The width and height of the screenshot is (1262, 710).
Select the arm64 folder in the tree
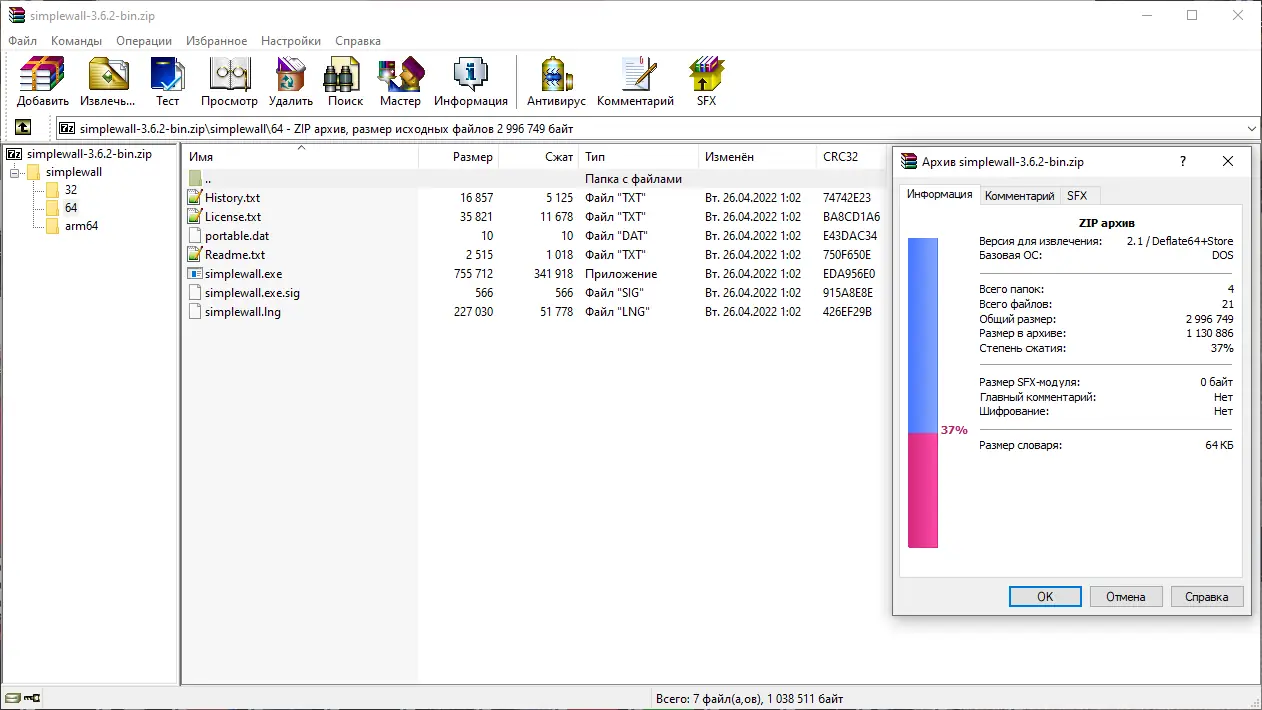click(x=81, y=226)
